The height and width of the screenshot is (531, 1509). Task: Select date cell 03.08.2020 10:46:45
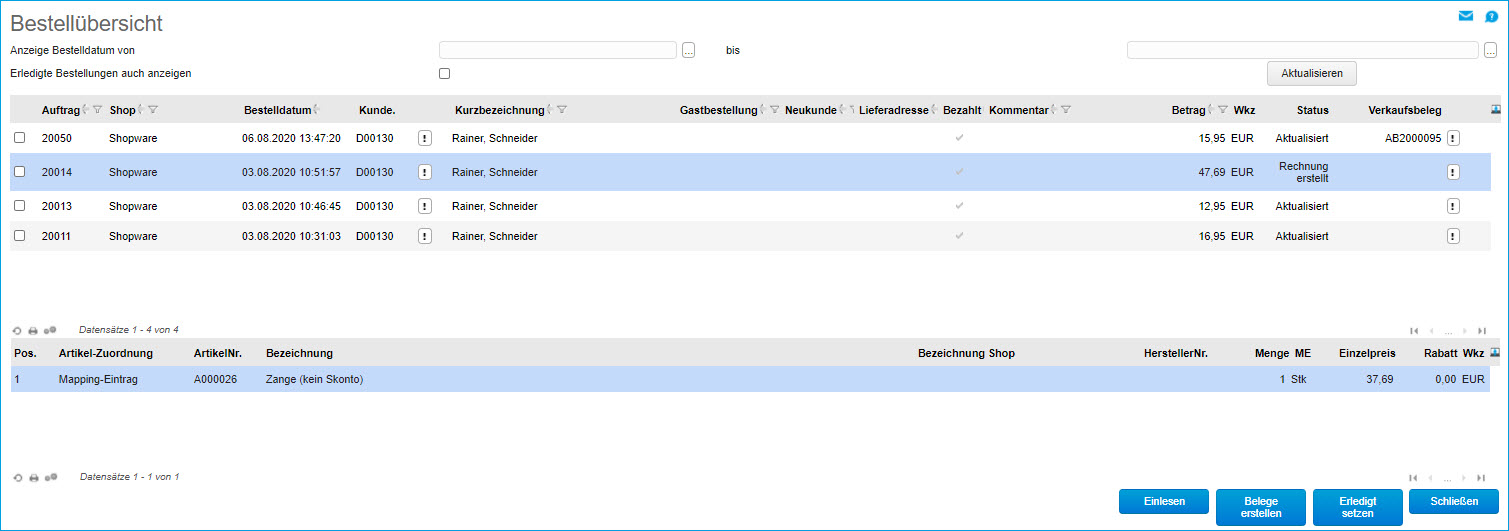tap(291, 206)
